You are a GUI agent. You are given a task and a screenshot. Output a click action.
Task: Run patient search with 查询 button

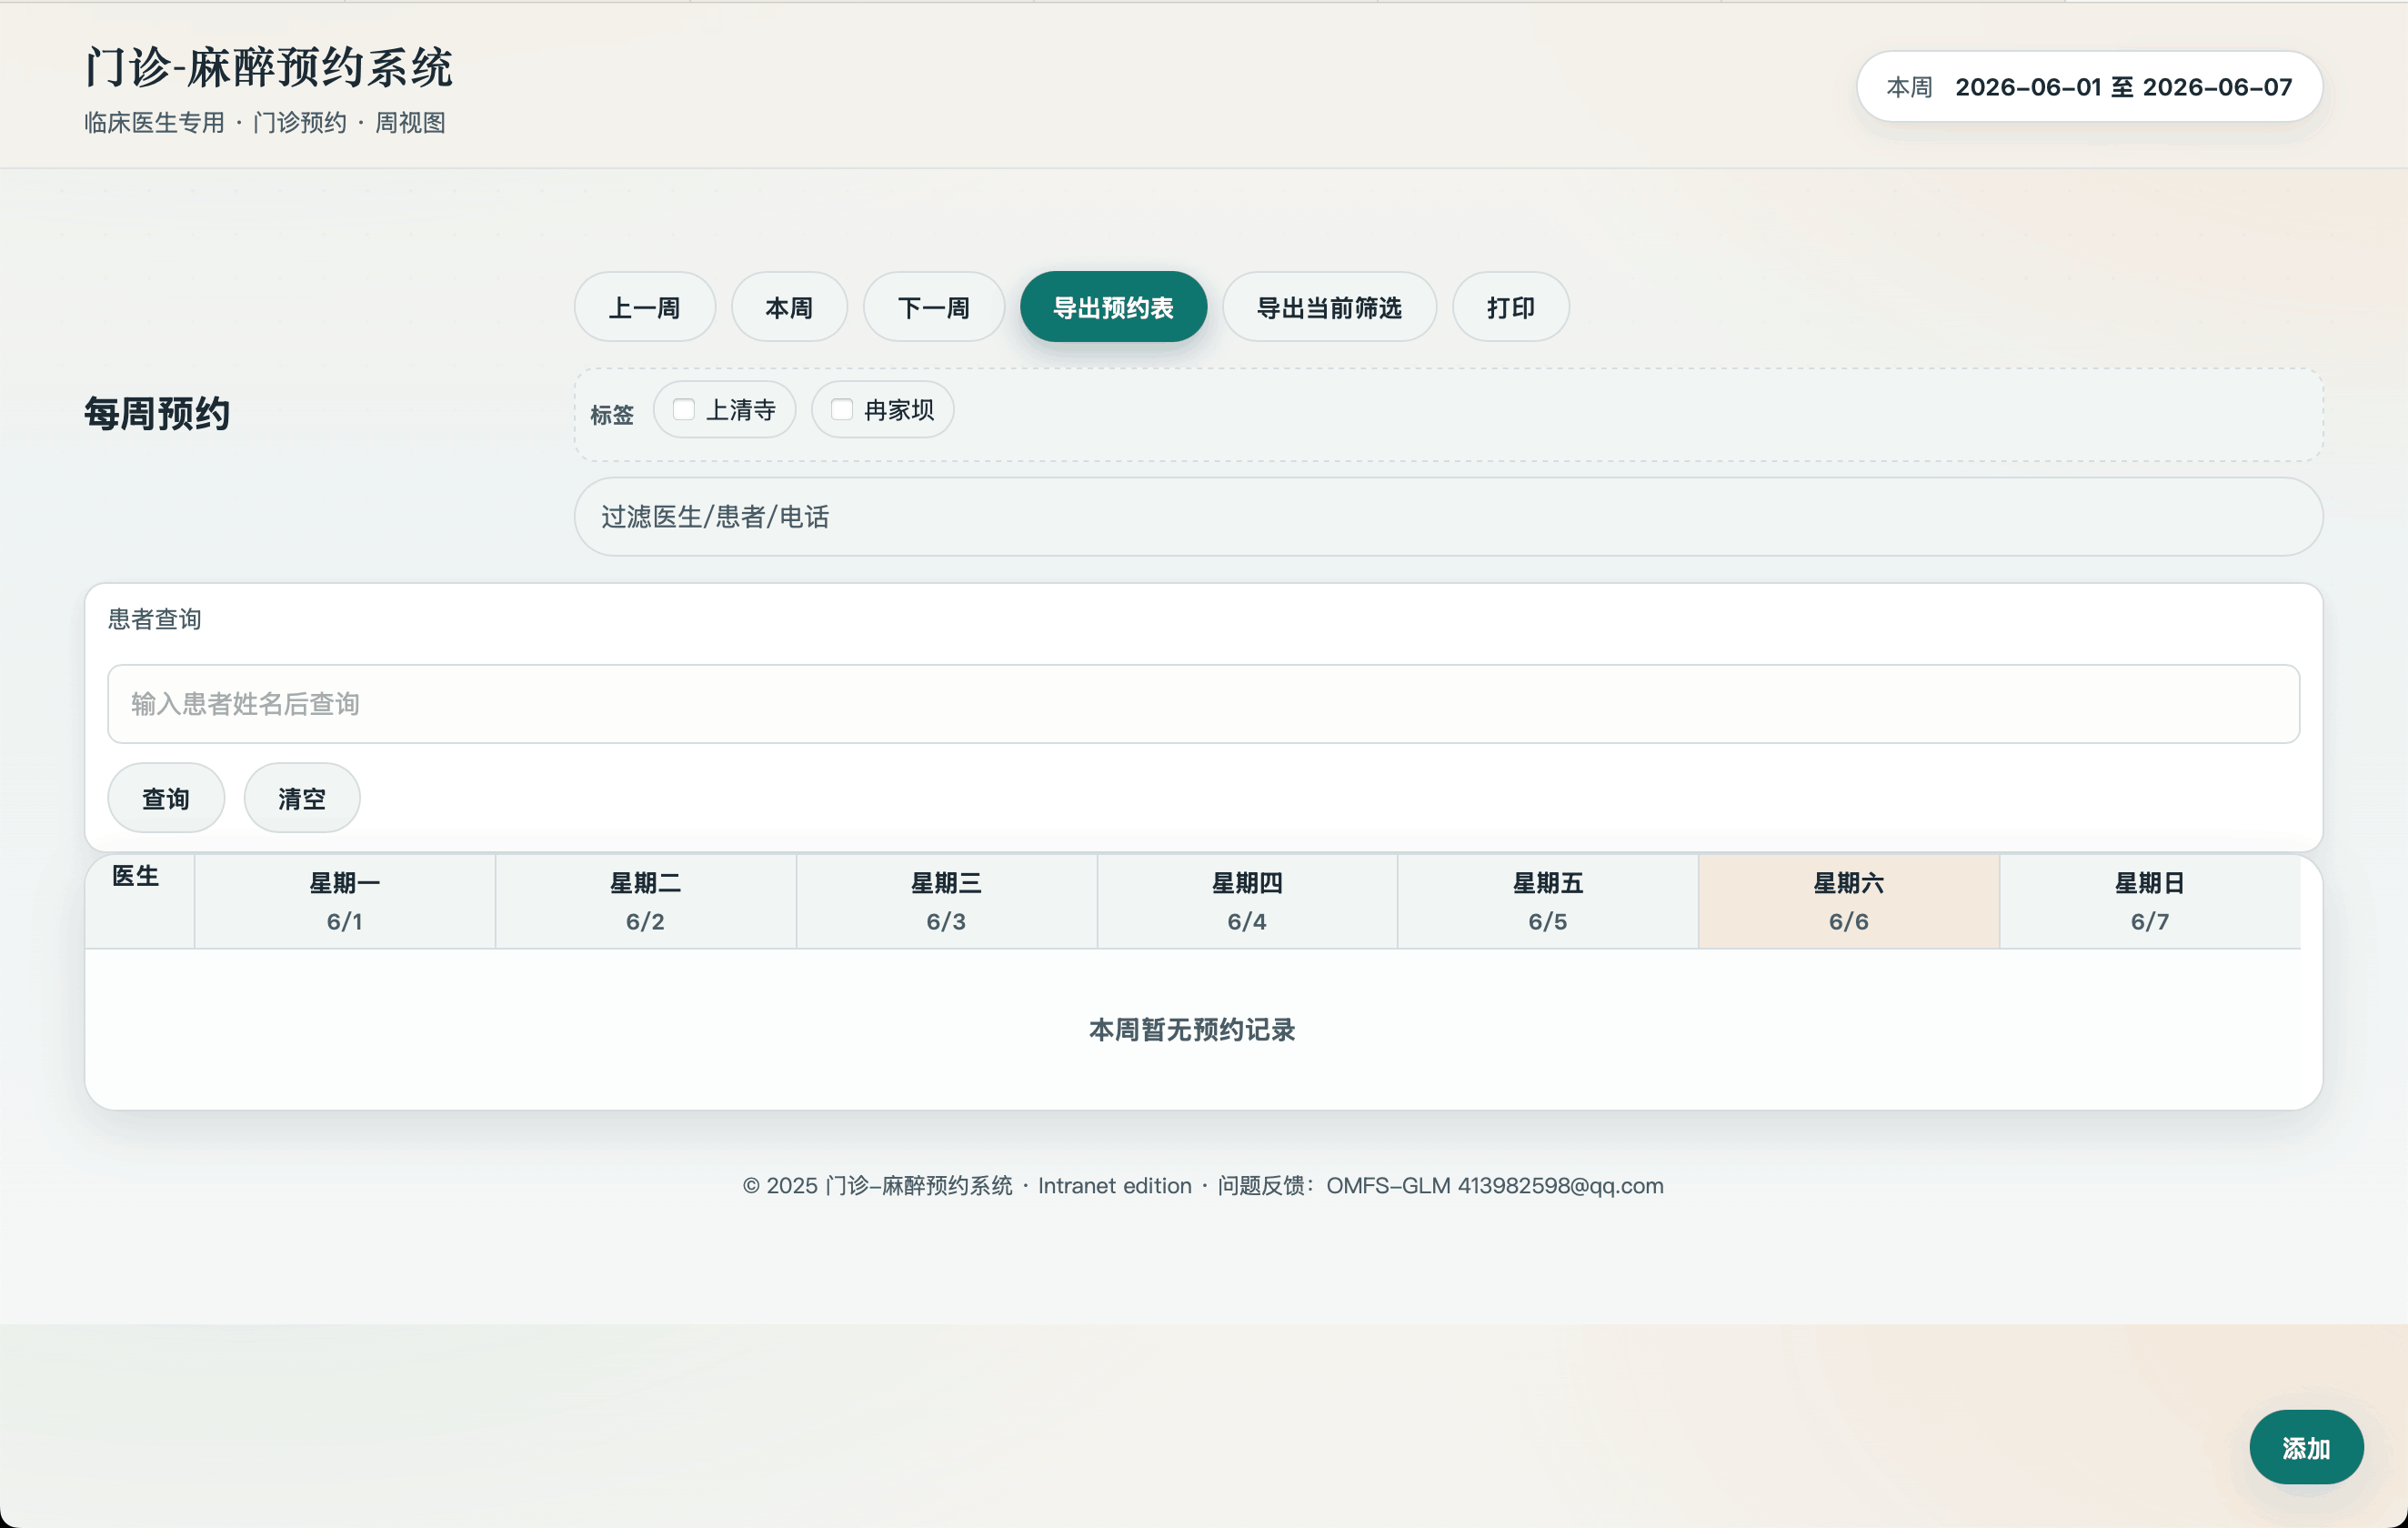(166, 798)
